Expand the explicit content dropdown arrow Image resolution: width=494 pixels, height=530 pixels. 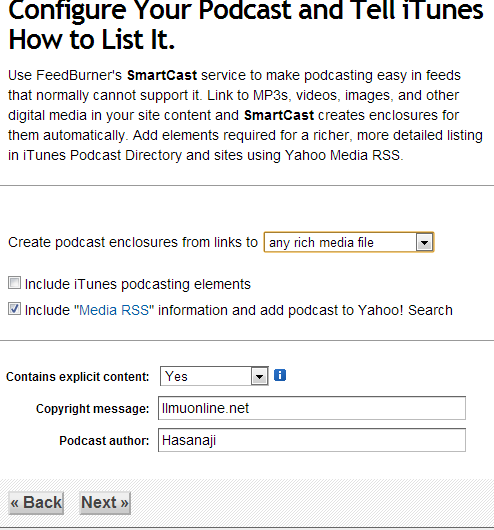pos(259,376)
